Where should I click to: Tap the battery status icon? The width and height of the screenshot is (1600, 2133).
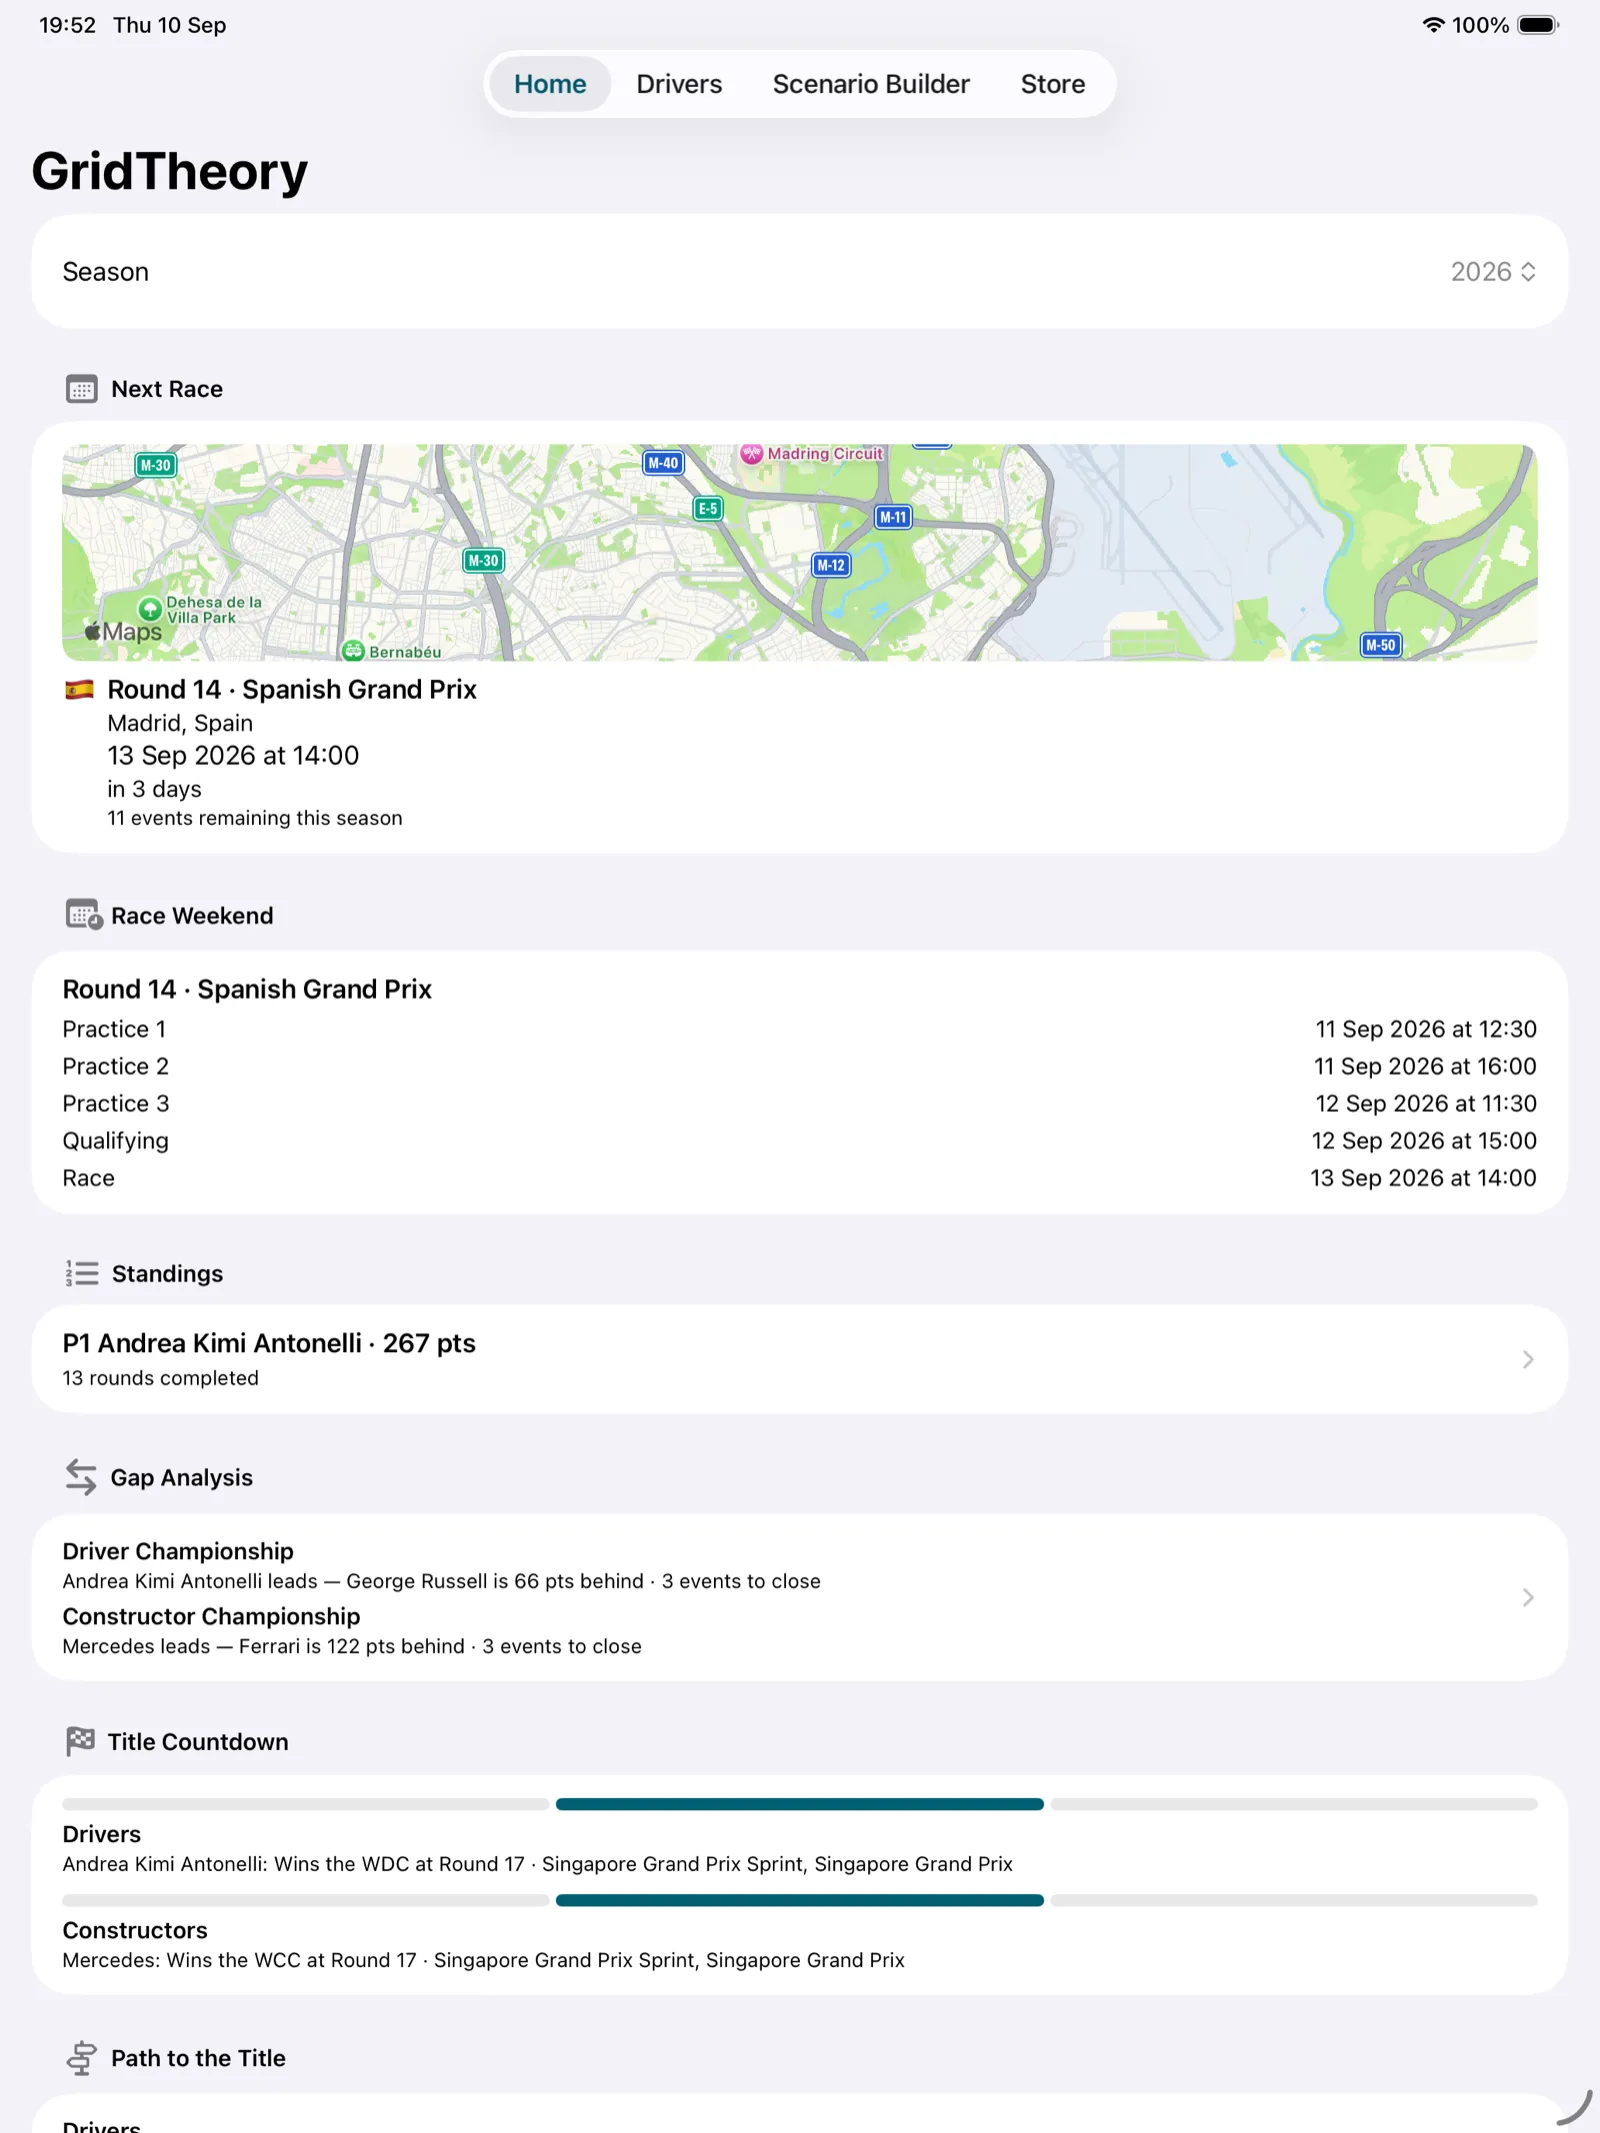click(1538, 25)
